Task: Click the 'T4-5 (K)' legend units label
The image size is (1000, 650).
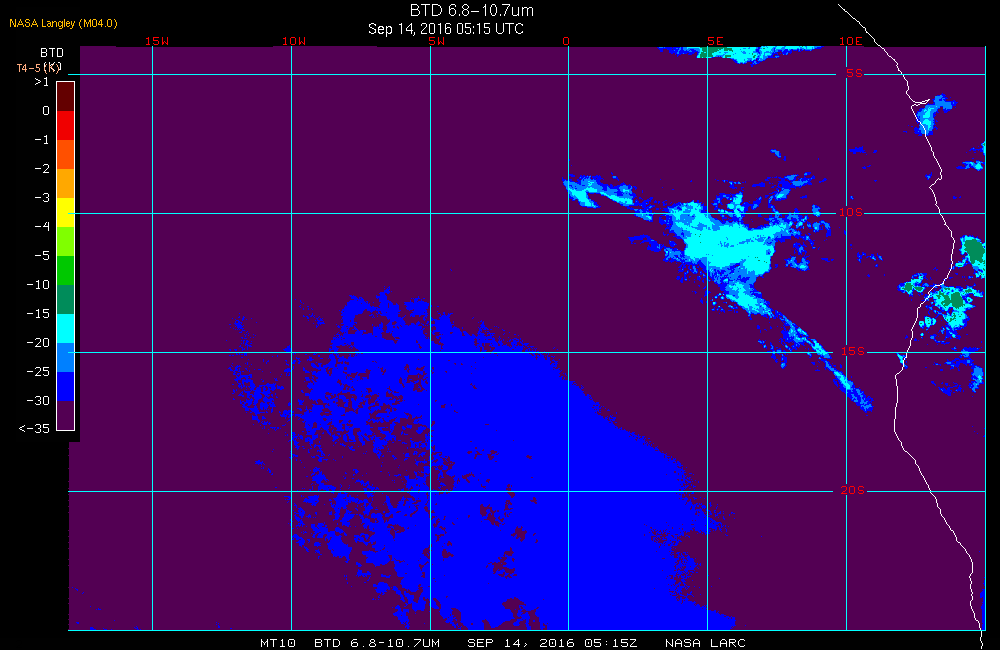Action: pos(39,68)
